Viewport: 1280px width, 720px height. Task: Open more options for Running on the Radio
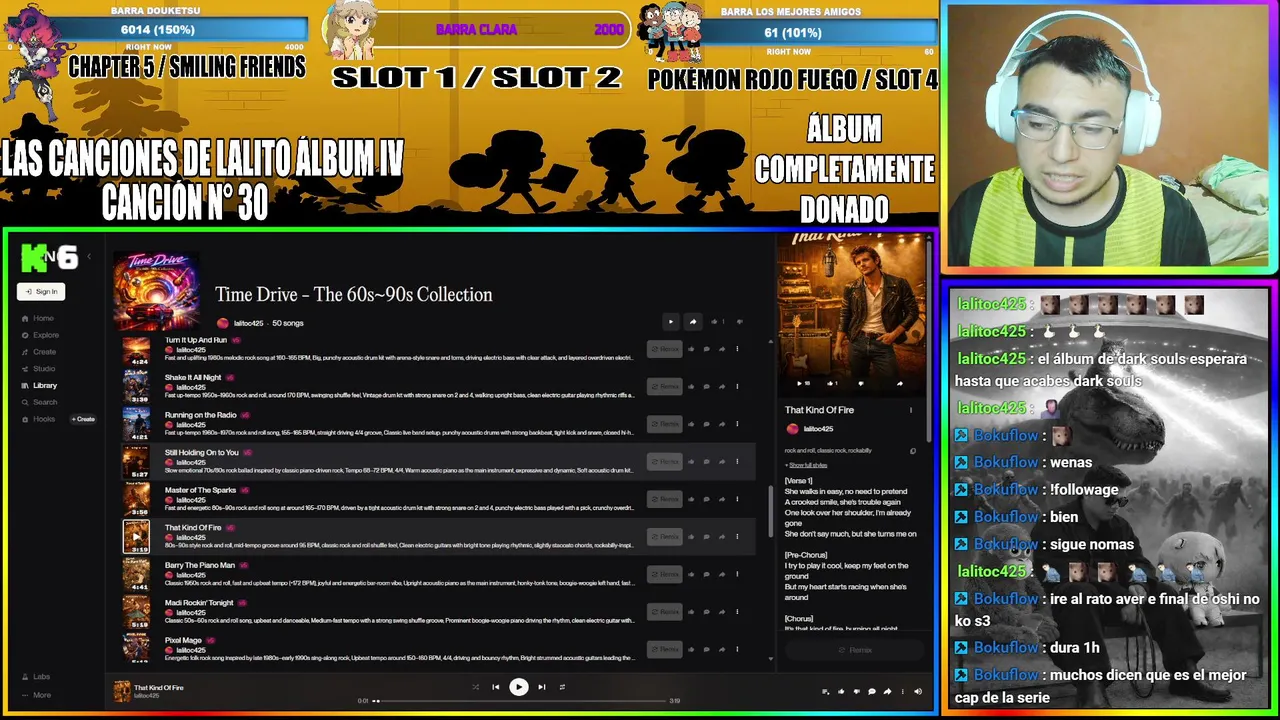point(737,424)
